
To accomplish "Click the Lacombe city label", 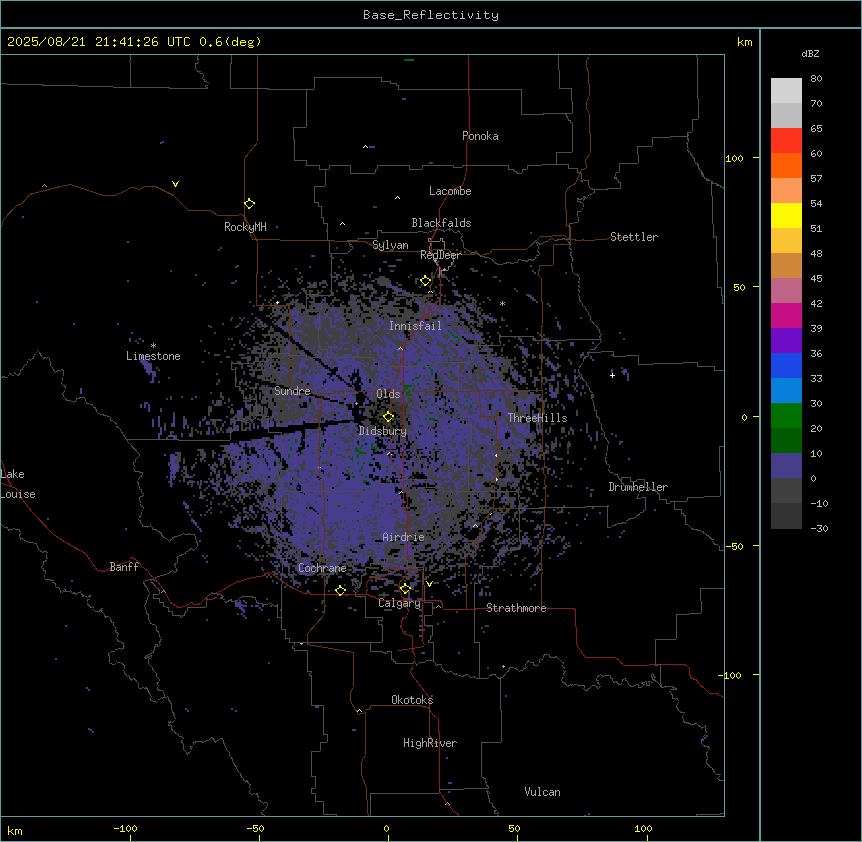I will pyautogui.click(x=450, y=191).
